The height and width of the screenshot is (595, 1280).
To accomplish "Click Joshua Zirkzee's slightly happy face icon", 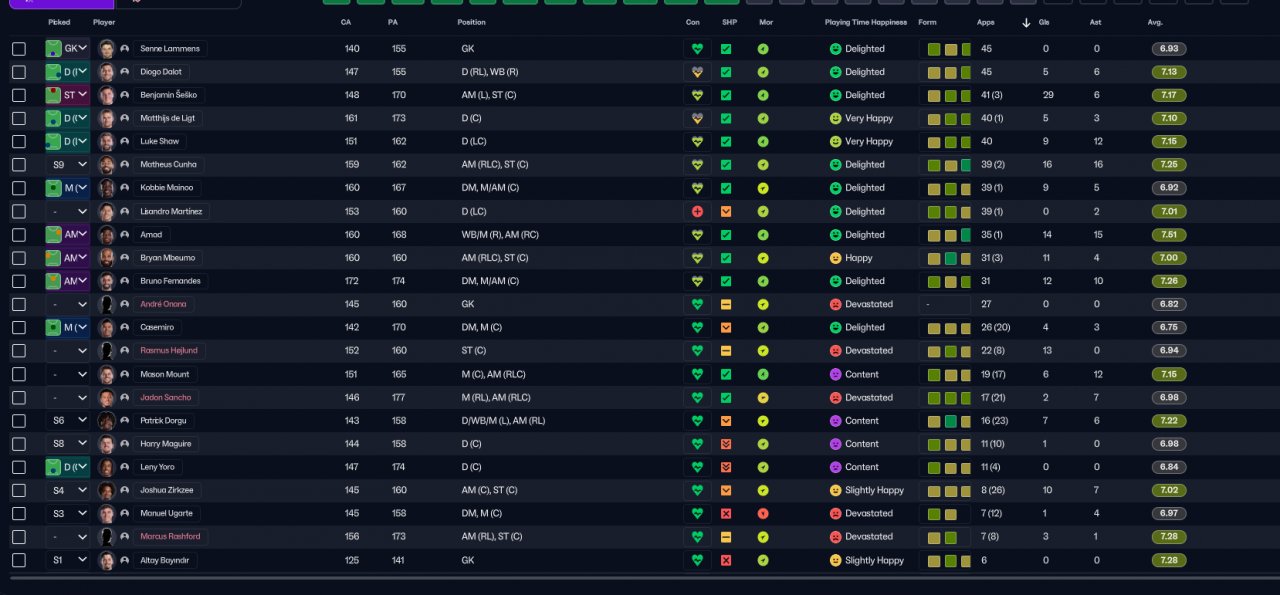I will [x=836, y=490].
